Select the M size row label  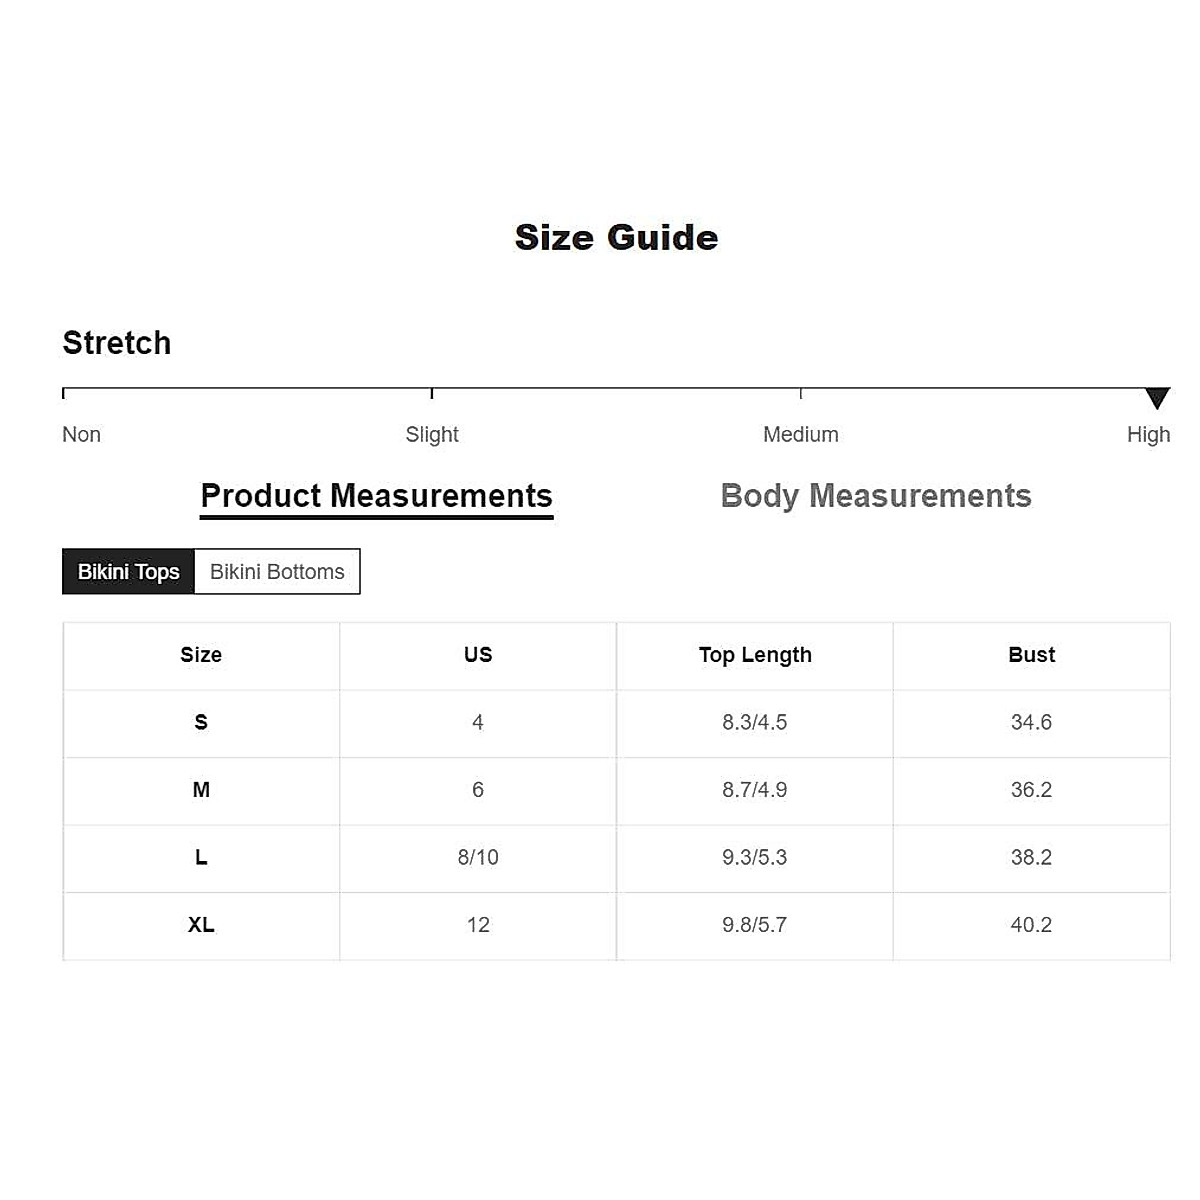pos(201,790)
